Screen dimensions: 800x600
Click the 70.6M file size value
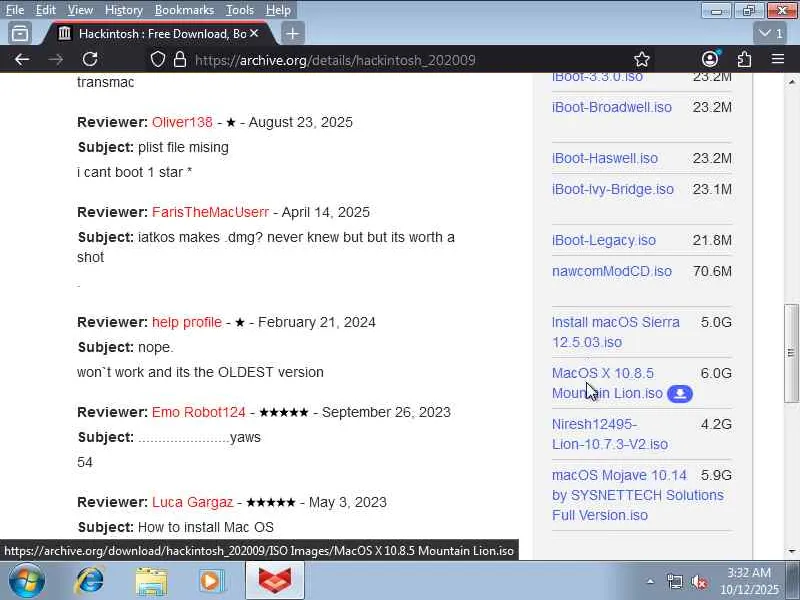click(x=712, y=271)
